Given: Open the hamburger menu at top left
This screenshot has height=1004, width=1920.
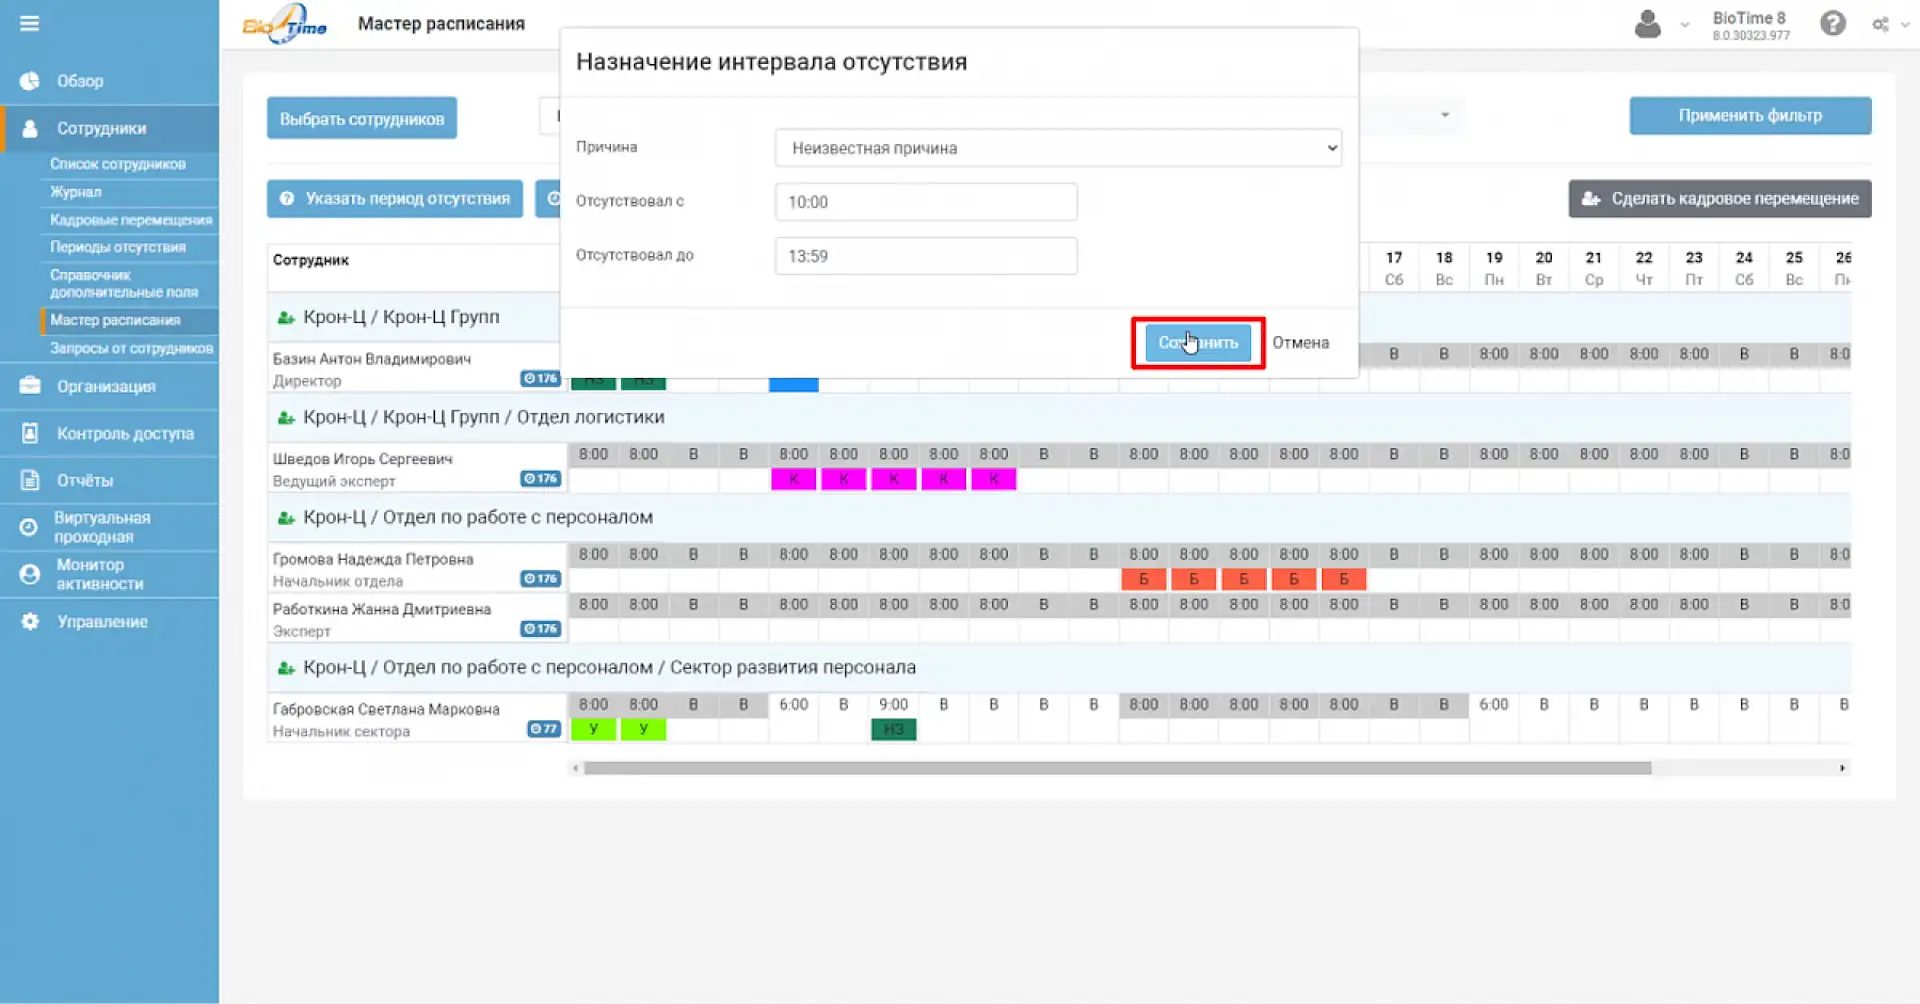Looking at the screenshot, I should click(x=29, y=22).
